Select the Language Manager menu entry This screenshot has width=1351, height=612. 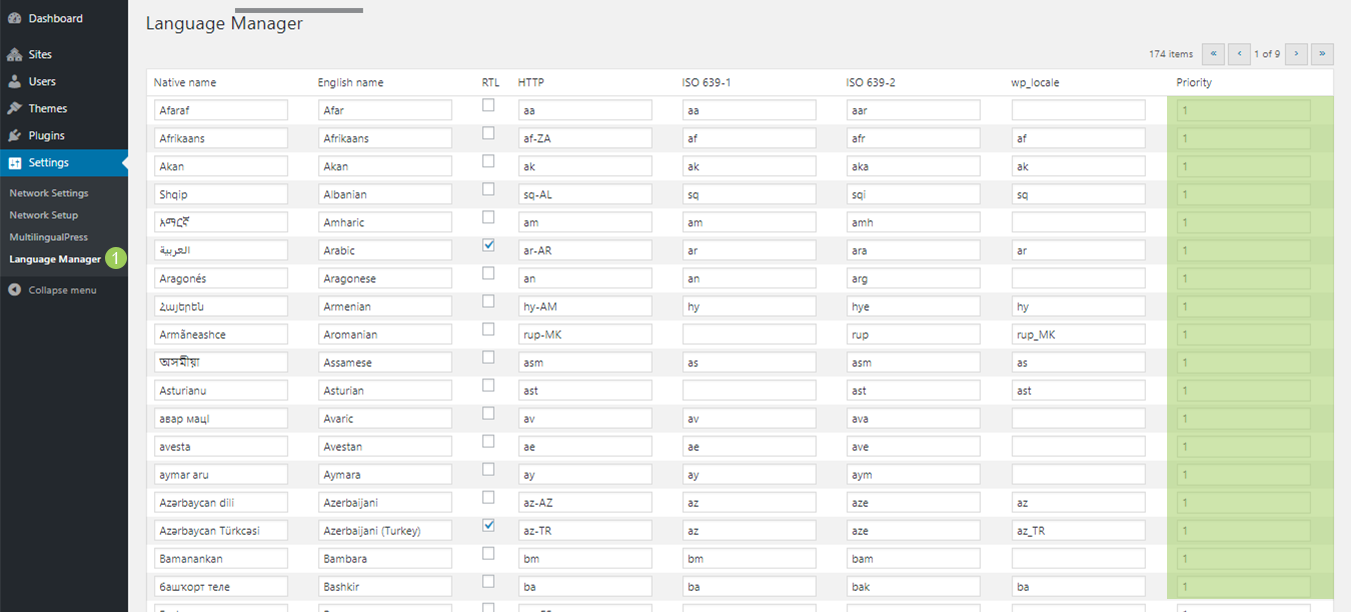pos(55,259)
